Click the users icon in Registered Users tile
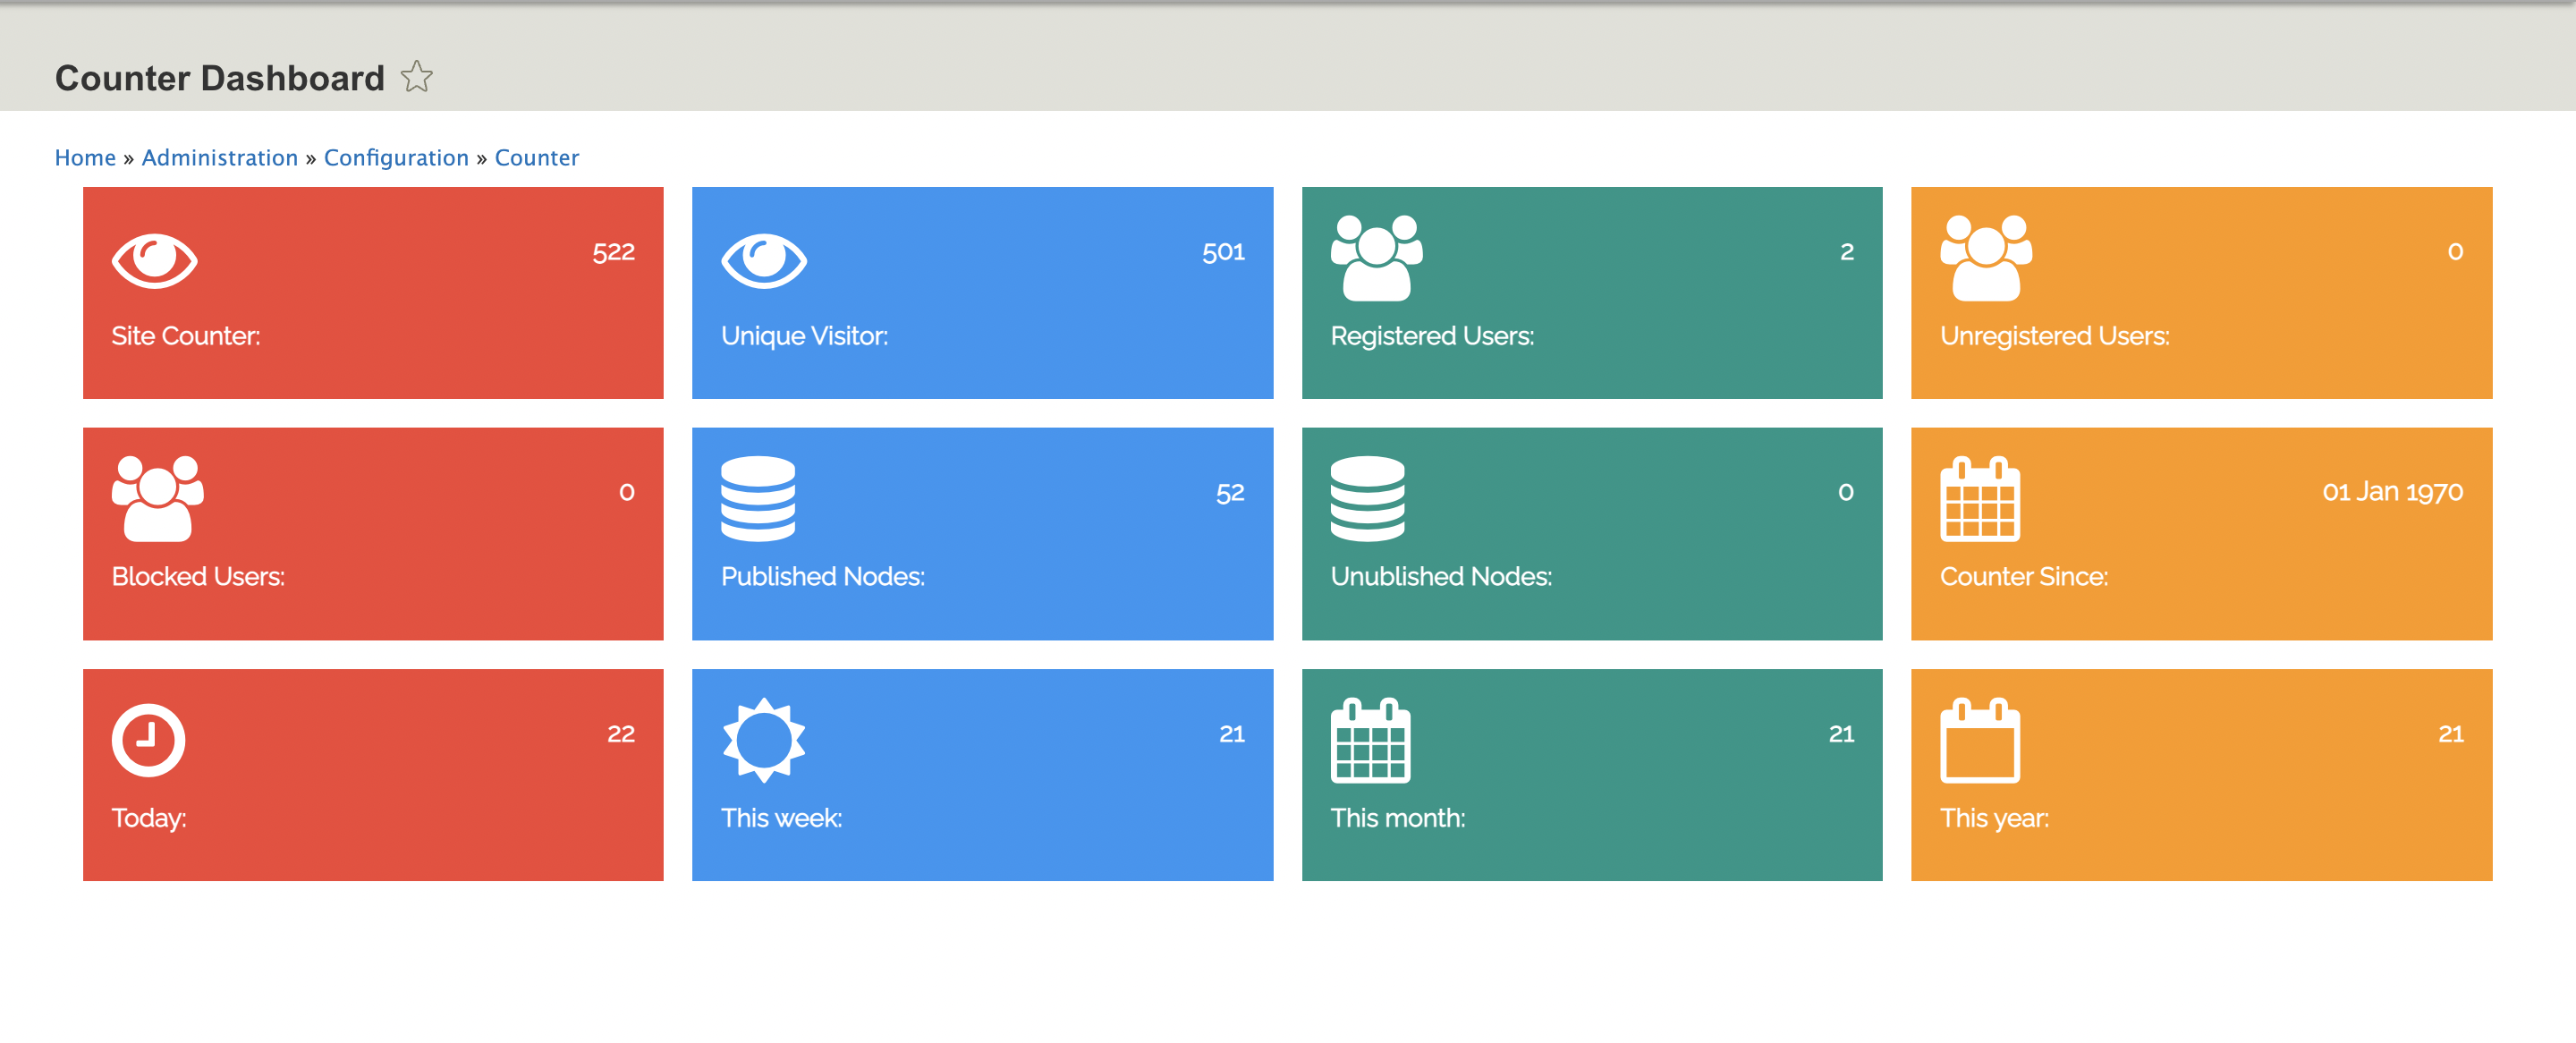This screenshot has width=2576, height=1043. point(1376,258)
